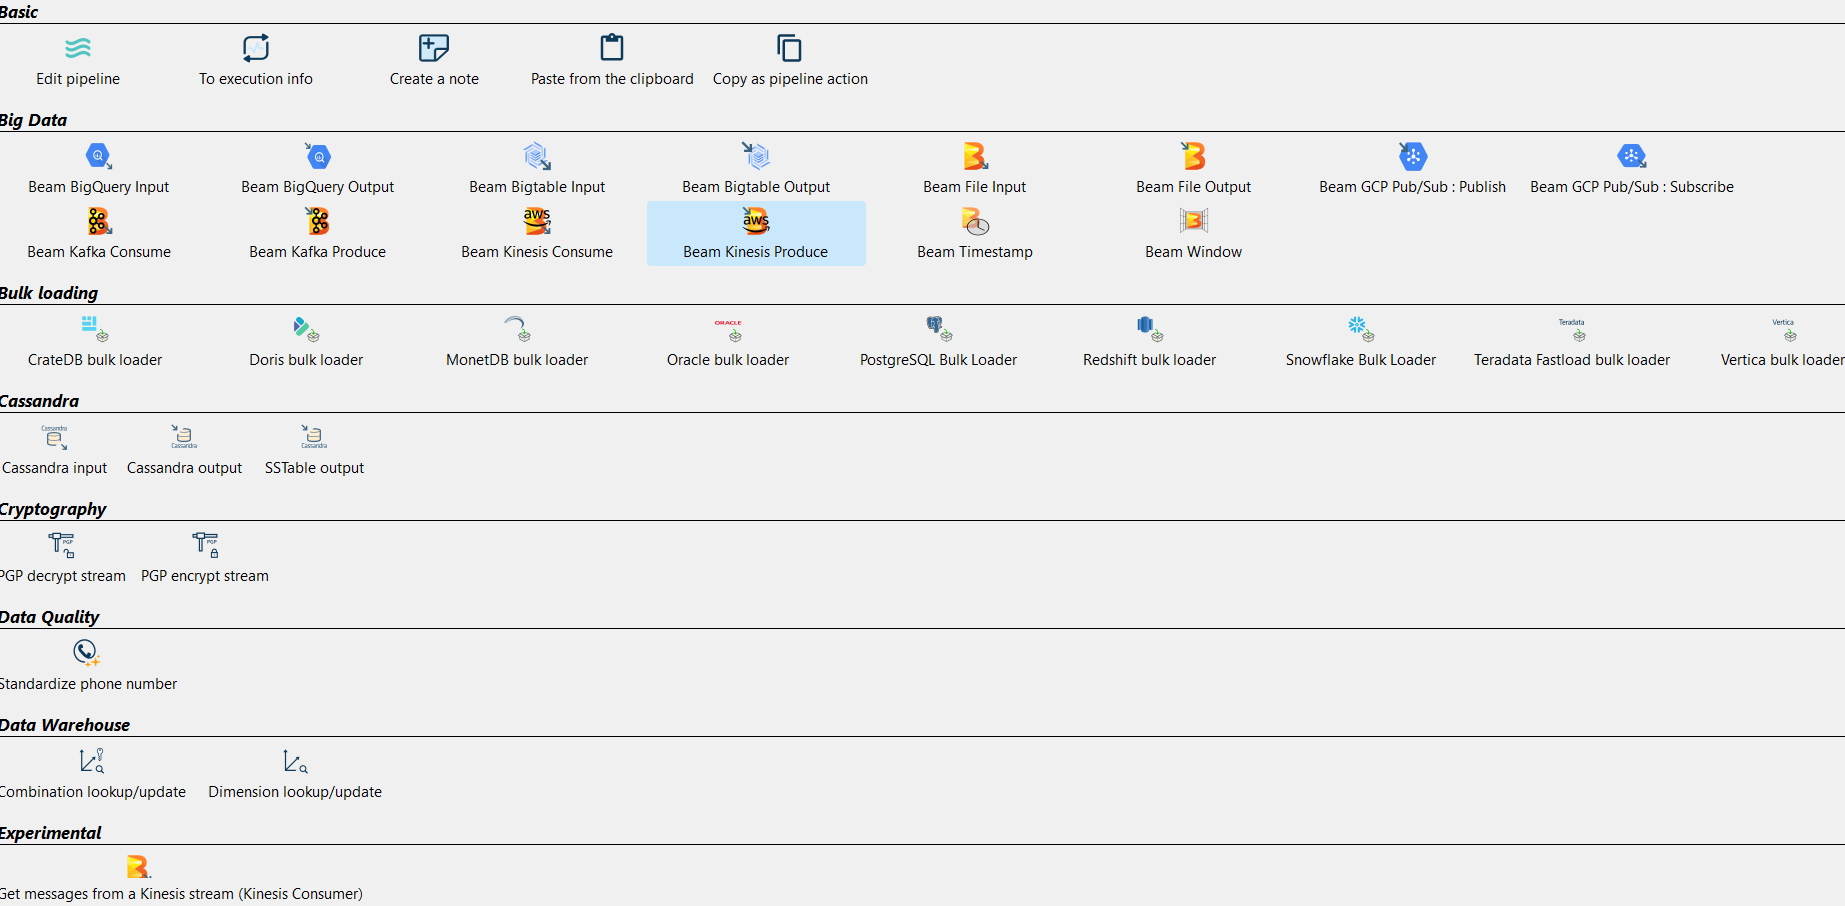This screenshot has width=1845, height=906.
Task: Select the PGP encrypt stream icon
Action: click(x=205, y=545)
